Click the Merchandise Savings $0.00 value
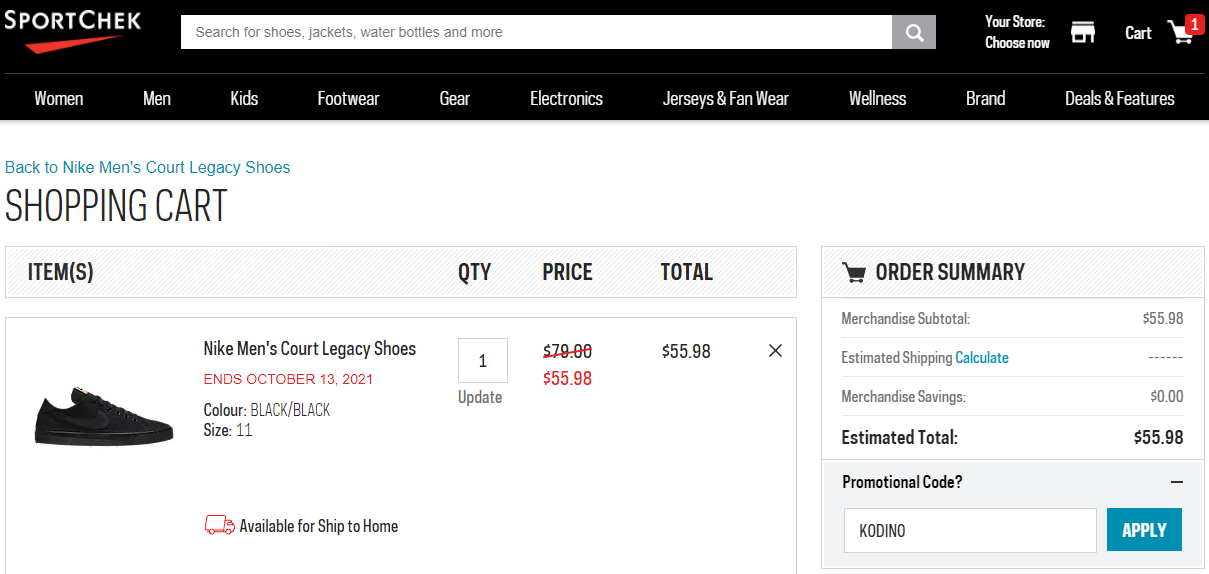The width and height of the screenshot is (1209, 574). tap(1167, 397)
